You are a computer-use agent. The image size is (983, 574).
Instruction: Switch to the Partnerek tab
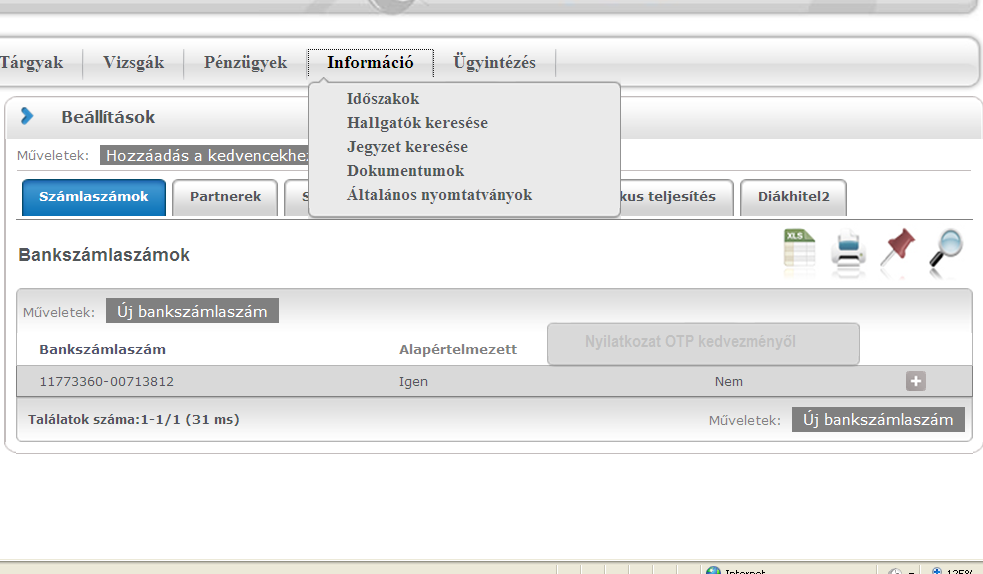[x=225, y=197]
